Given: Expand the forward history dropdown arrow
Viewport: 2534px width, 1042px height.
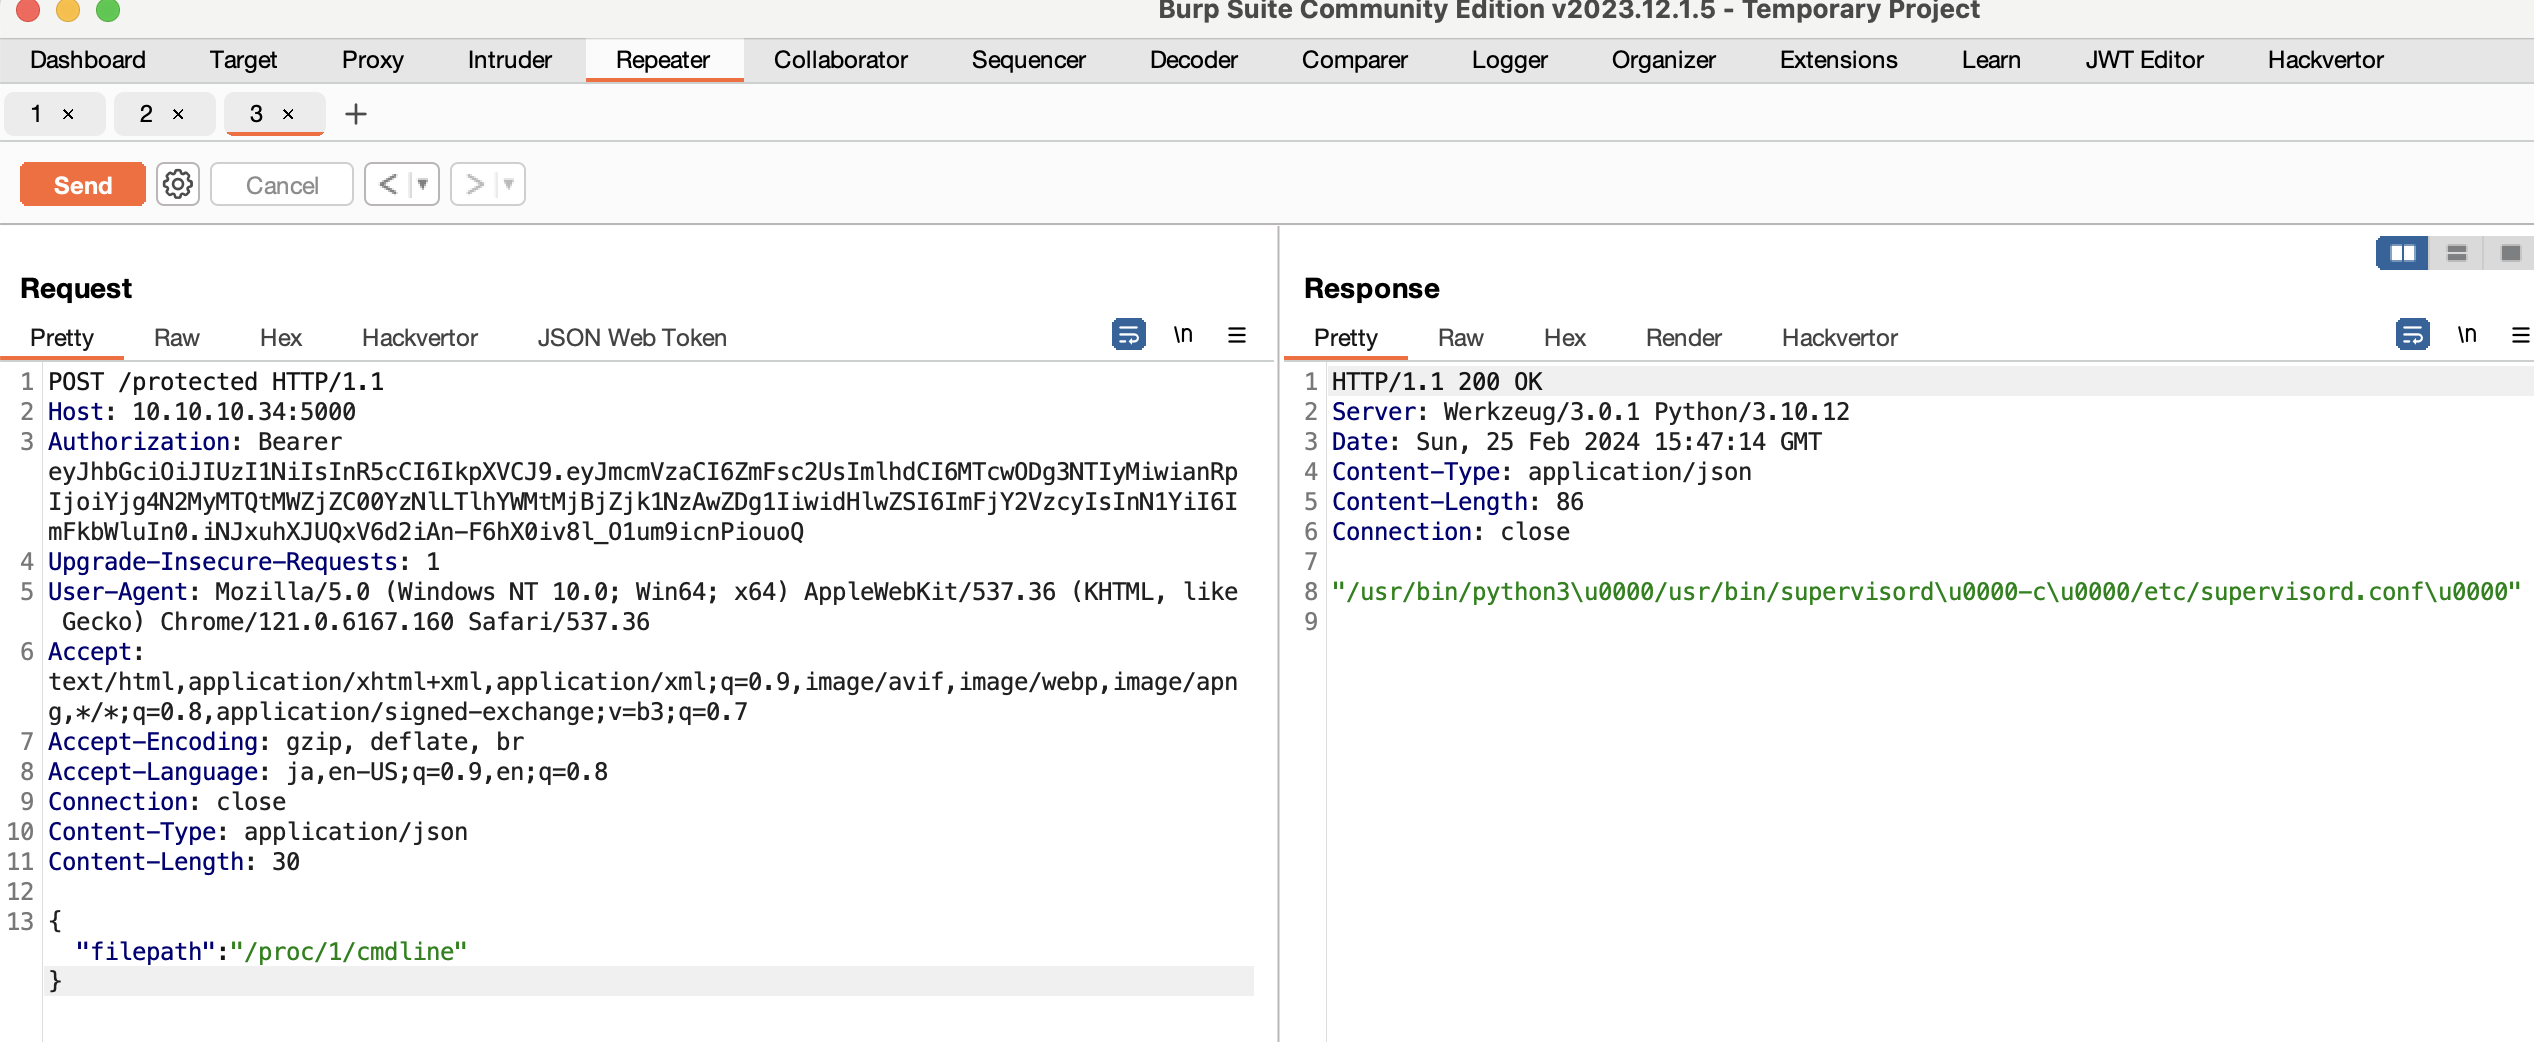Looking at the screenshot, I should point(509,185).
